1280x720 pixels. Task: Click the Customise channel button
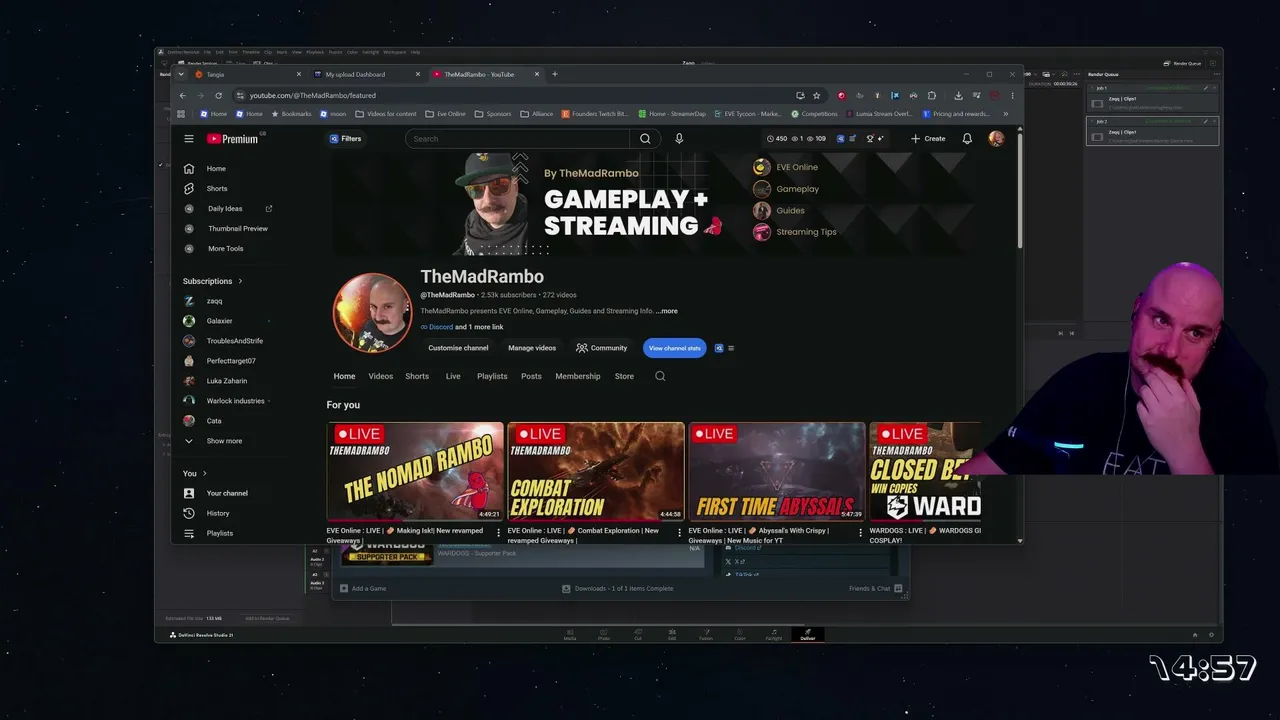tap(458, 348)
